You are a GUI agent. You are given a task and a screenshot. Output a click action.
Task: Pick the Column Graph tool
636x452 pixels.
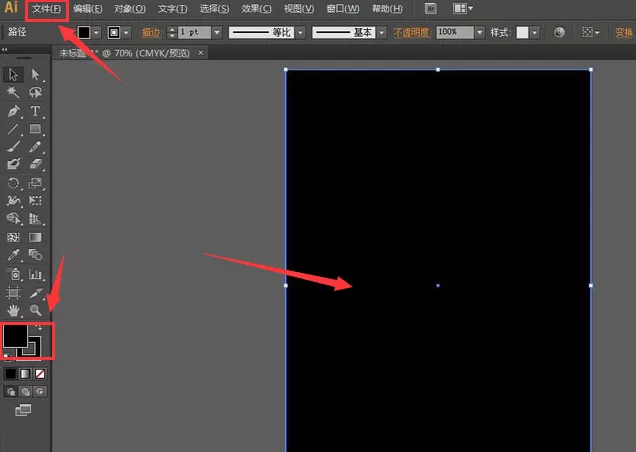tap(35, 274)
